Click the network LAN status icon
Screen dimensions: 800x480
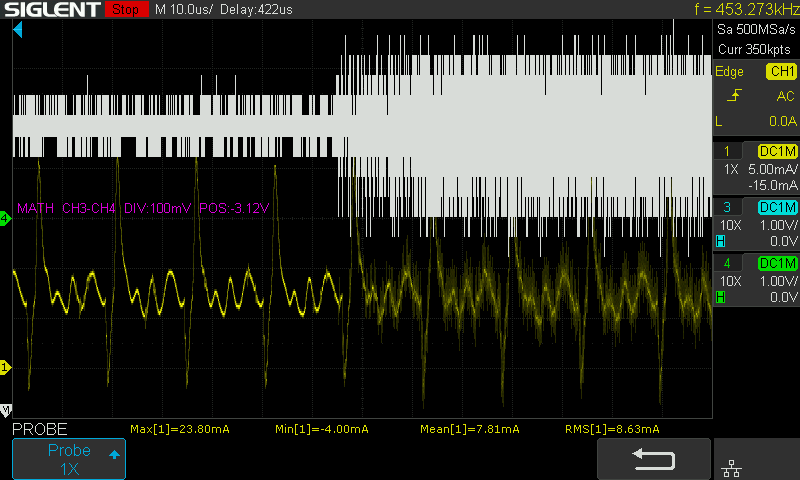point(732,468)
